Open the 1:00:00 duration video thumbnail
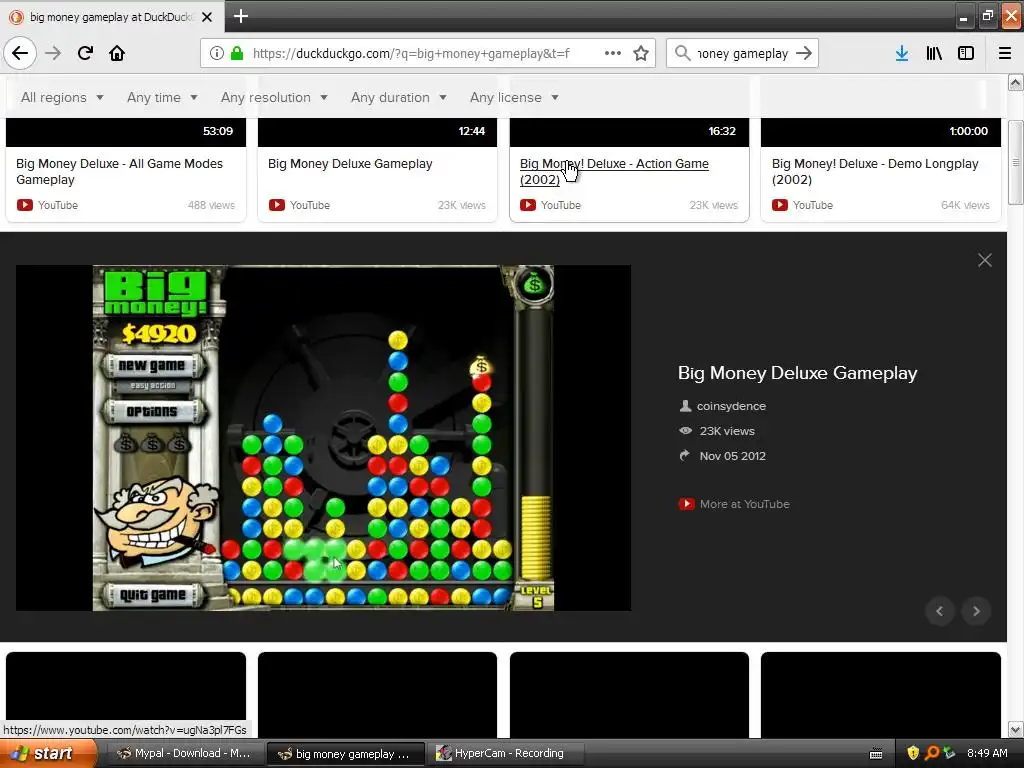Screen dimensions: 1024x768 tap(881, 132)
